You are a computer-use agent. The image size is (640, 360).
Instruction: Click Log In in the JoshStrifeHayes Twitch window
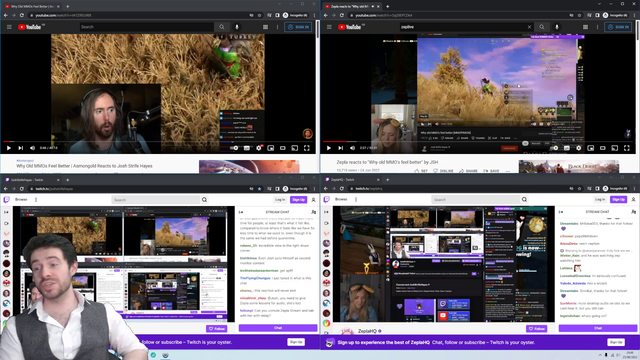point(280,200)
